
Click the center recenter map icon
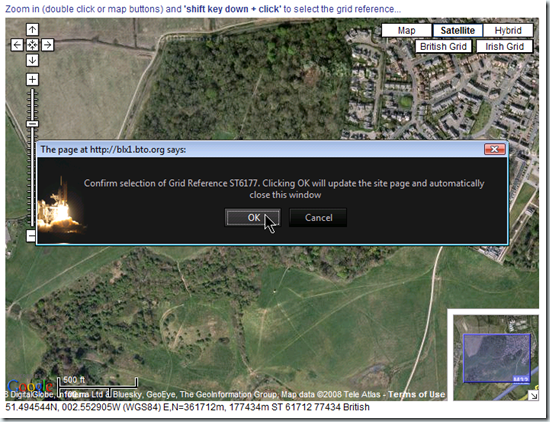[32, 45]
